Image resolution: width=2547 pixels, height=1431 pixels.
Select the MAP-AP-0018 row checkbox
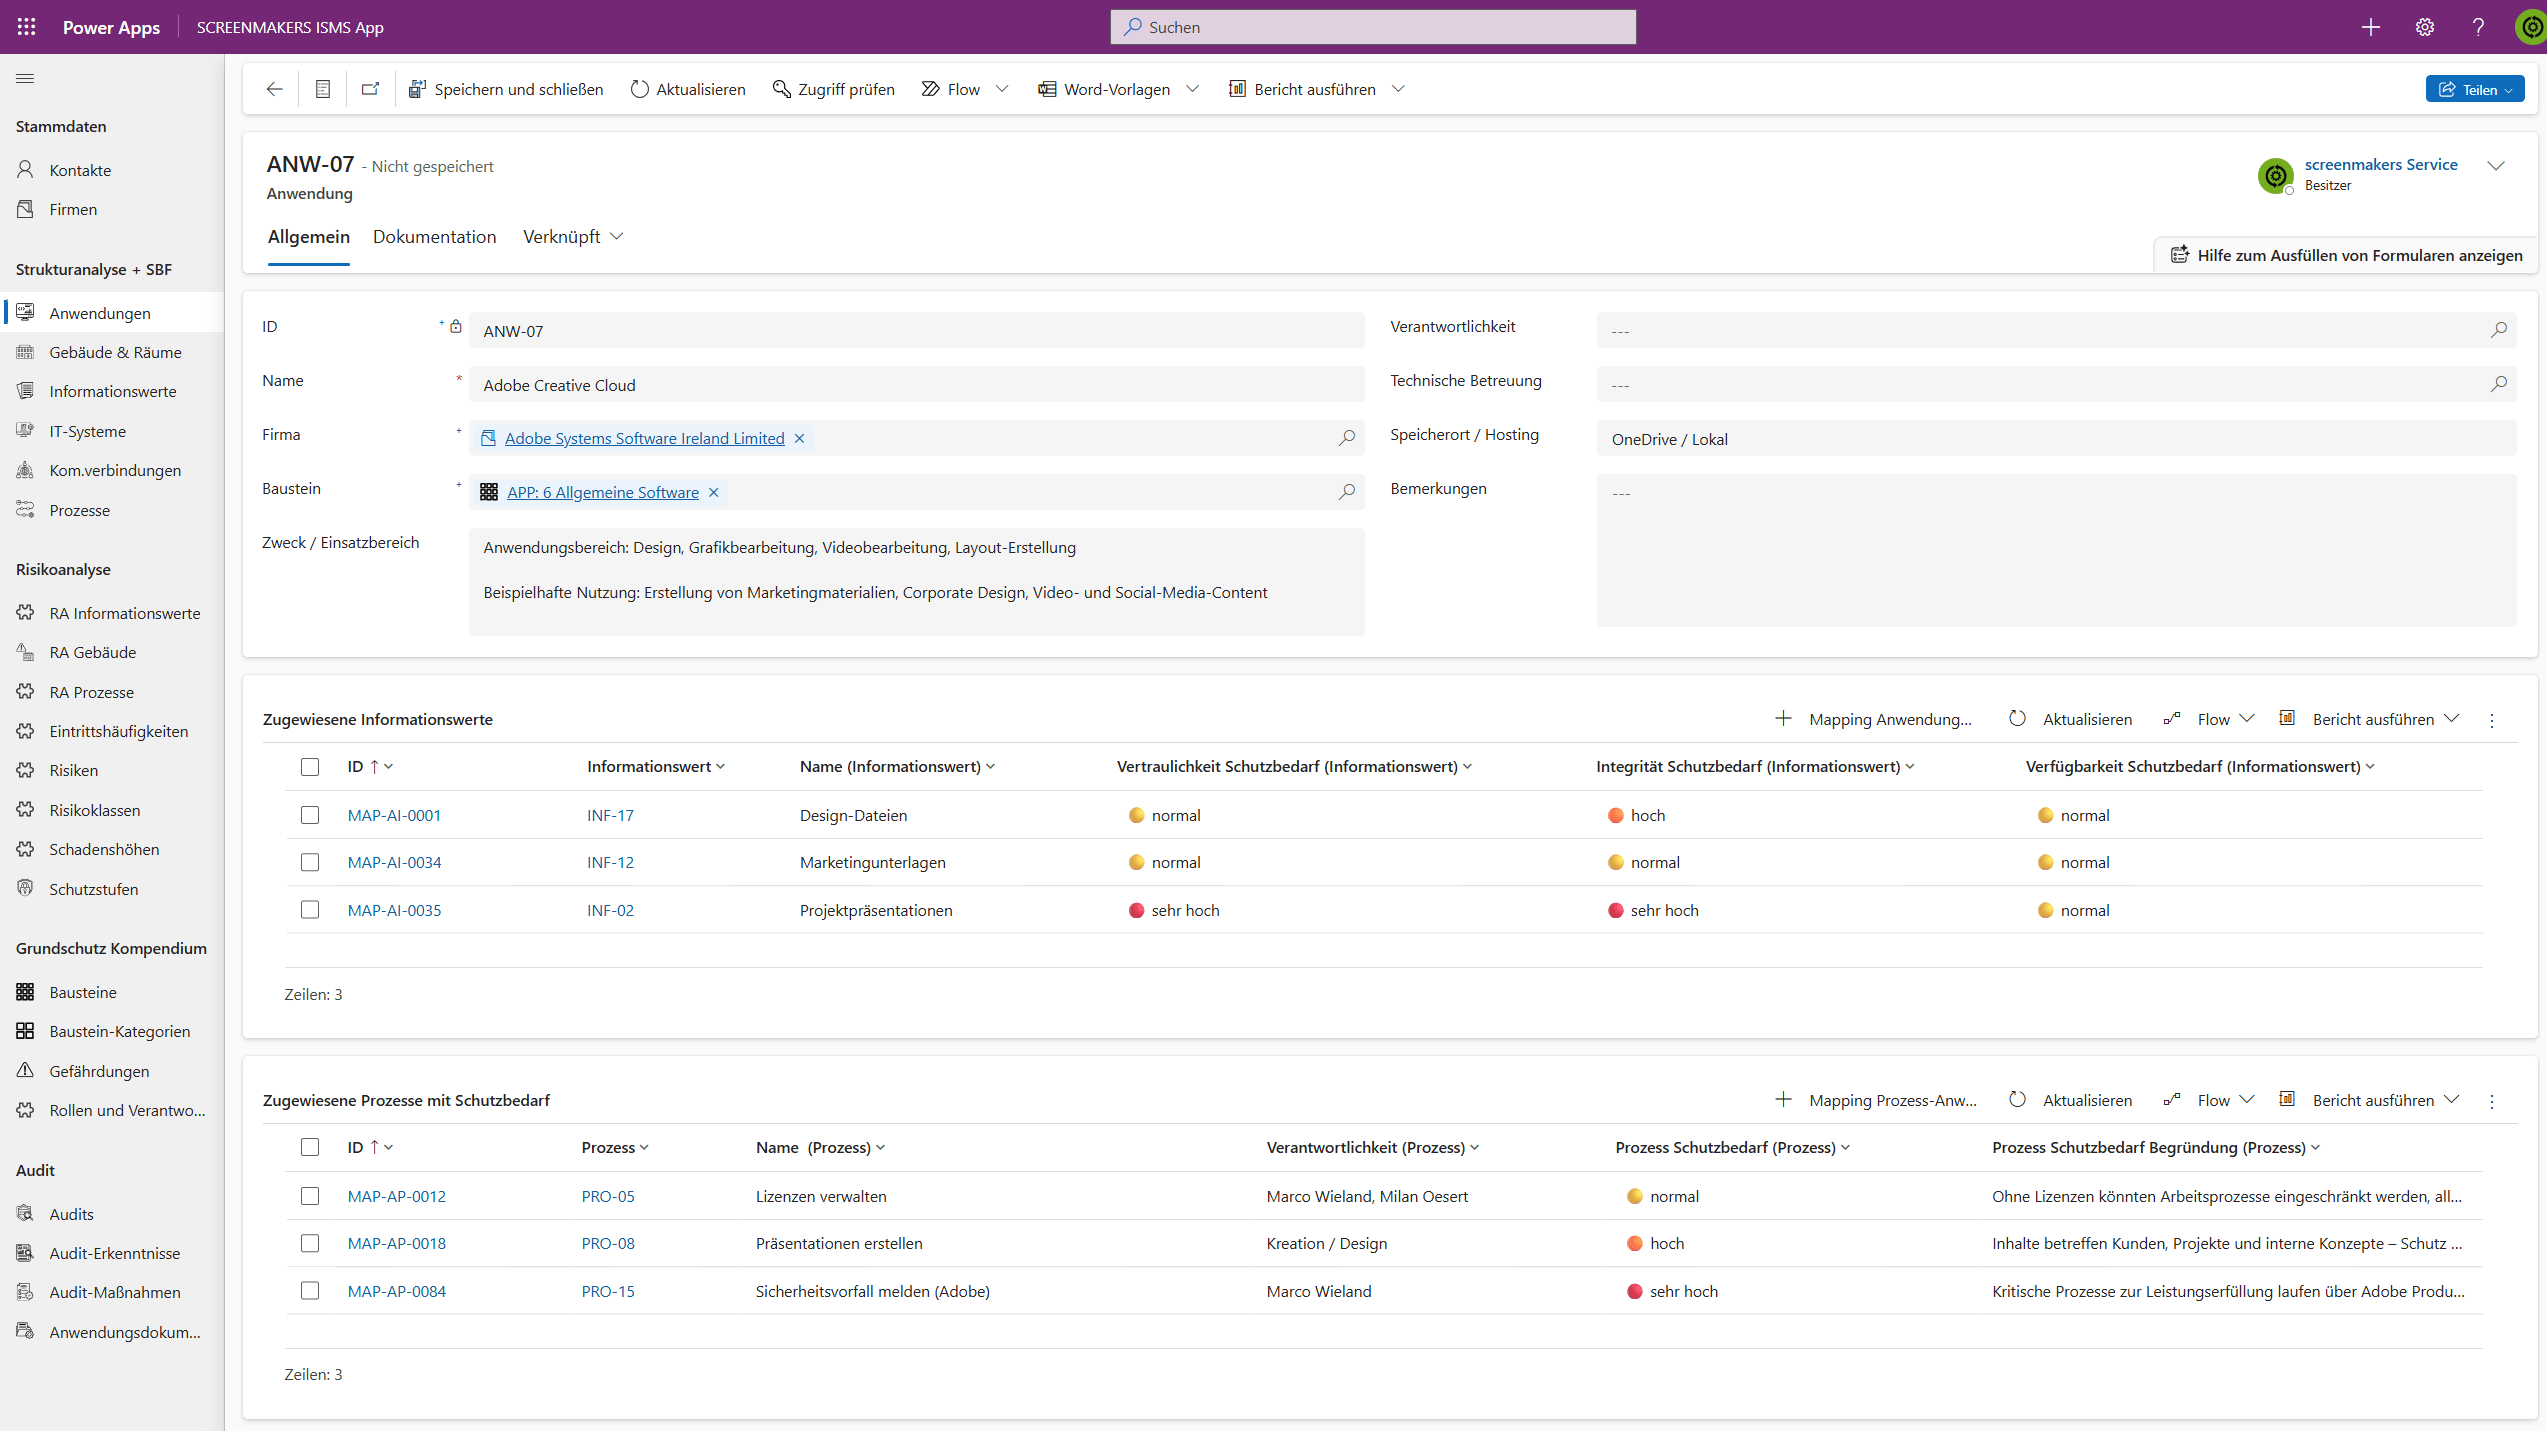pos(310,1243)
